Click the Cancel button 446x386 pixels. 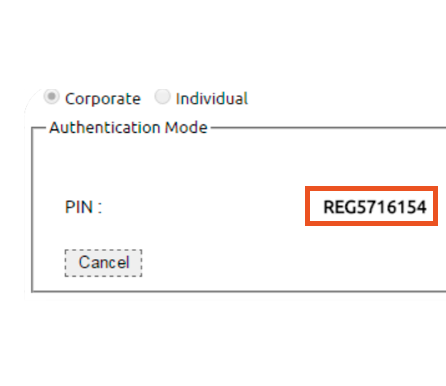click(x=103, y=263)
